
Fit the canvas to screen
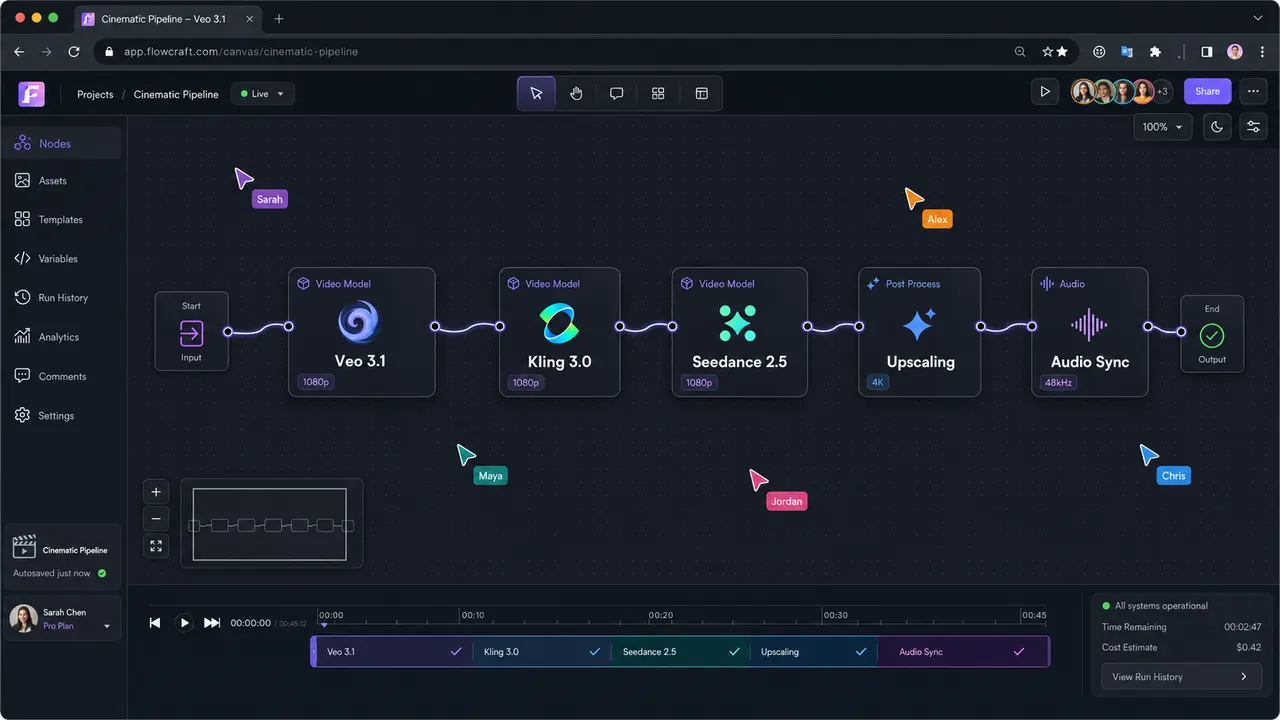pos(156,546)
